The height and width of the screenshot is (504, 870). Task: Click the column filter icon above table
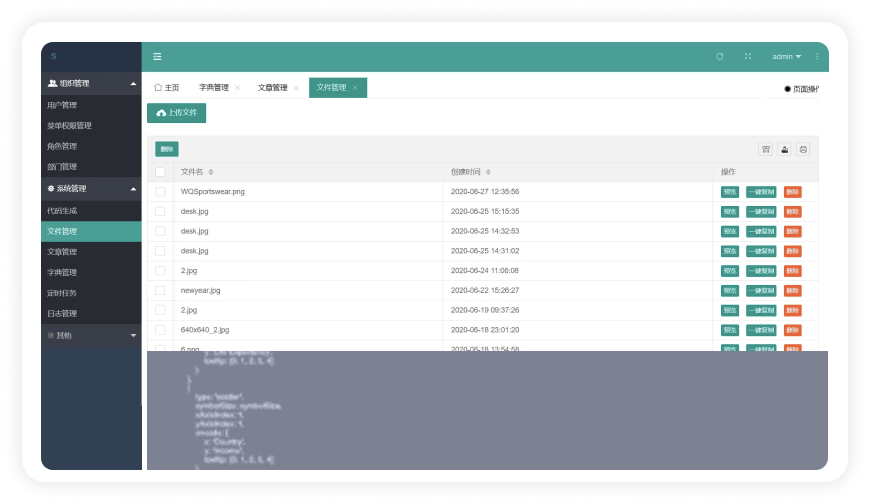[766, 149]
